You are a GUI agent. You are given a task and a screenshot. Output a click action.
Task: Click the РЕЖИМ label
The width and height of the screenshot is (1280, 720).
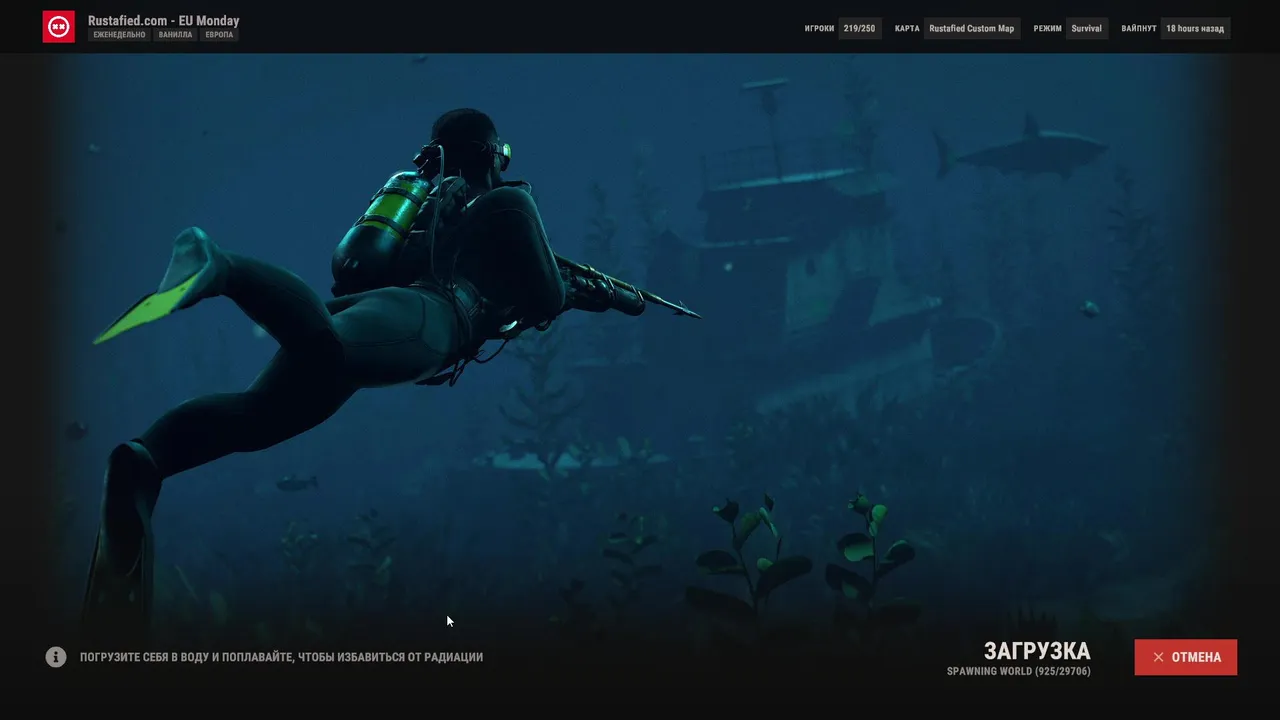click(1048, 29)
